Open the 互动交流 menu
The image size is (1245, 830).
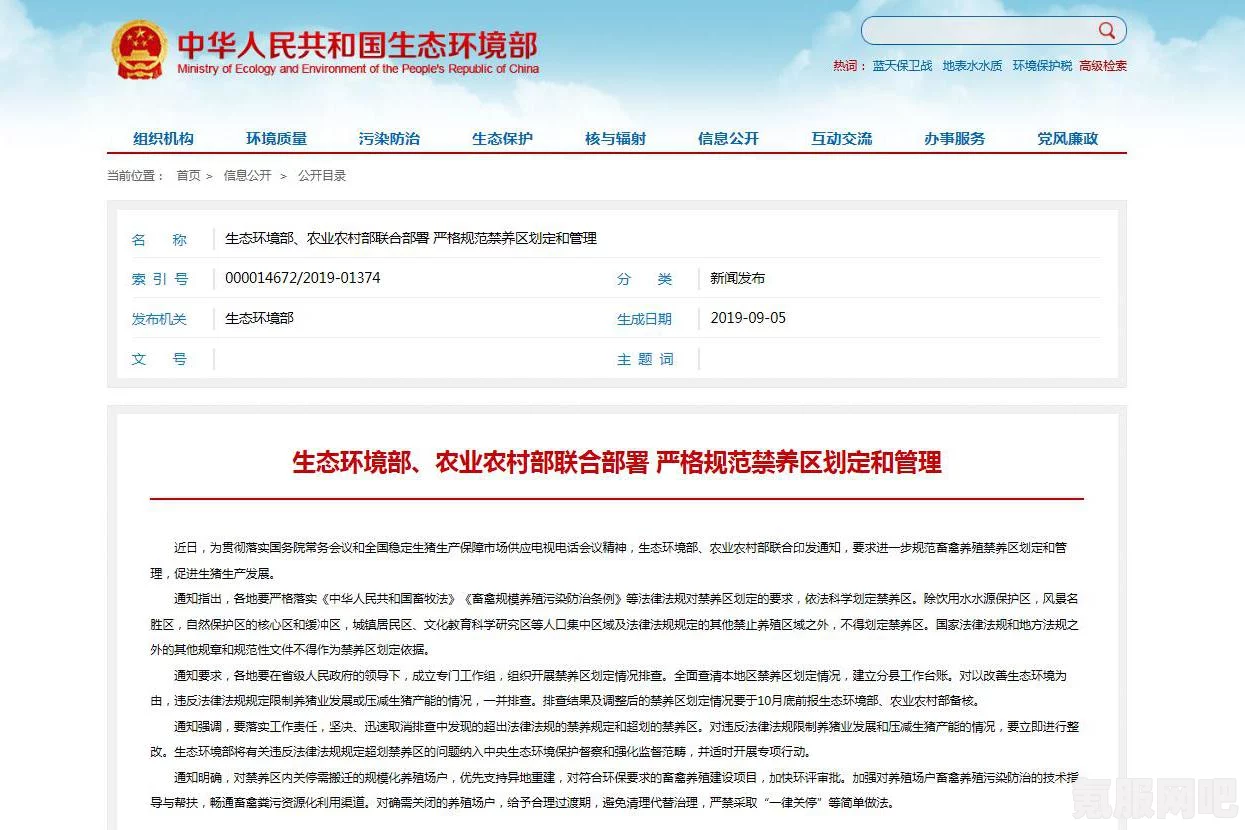coord(842,139)
